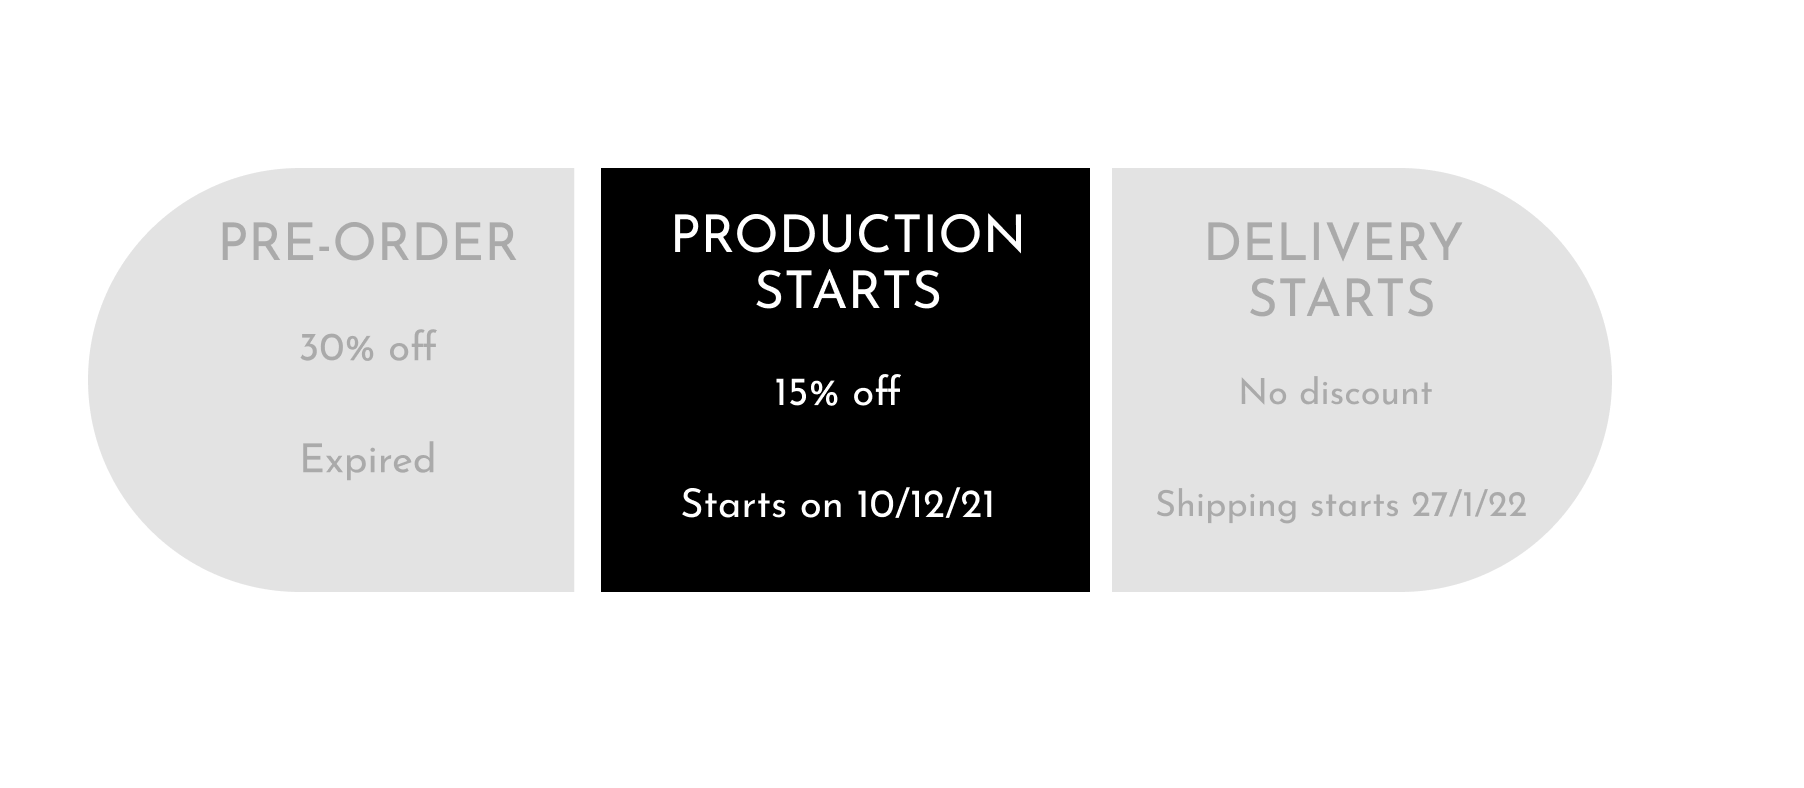
Task: Click the word DELIVERY in the right panel
Action: tap(1334, 244)
